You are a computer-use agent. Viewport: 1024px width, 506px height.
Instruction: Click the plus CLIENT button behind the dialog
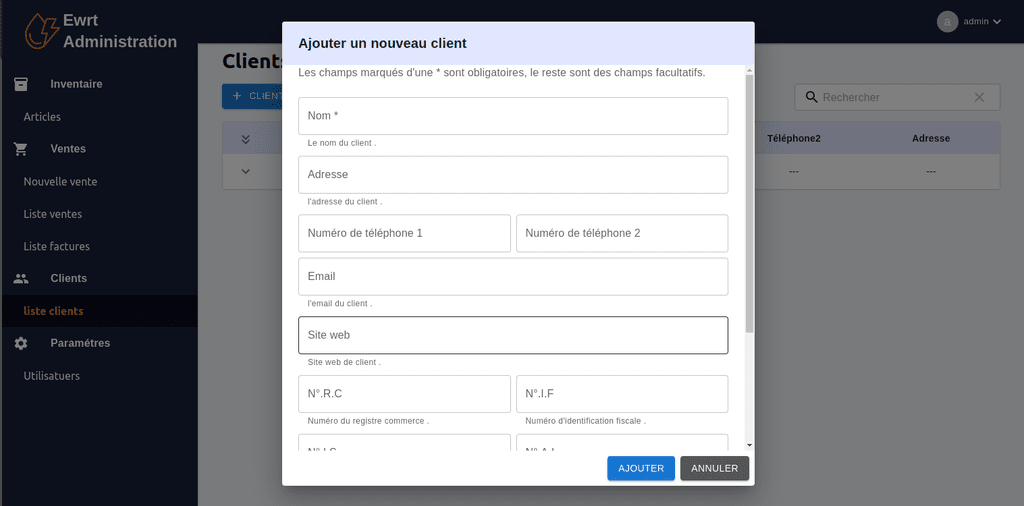[253, 96]
